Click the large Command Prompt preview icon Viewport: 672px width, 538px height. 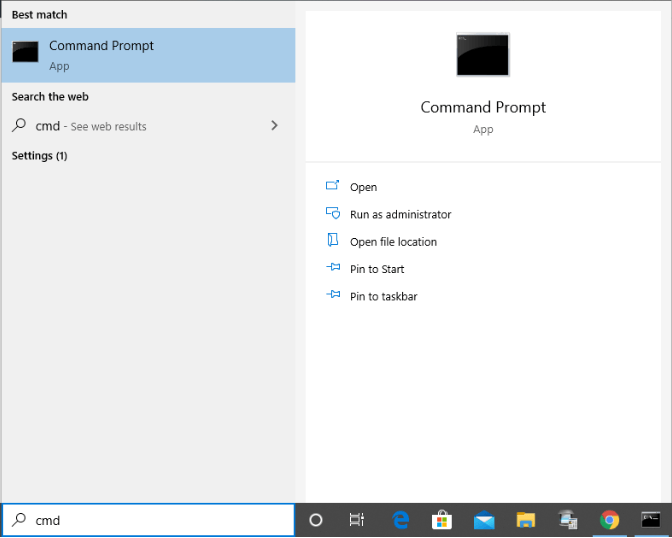[x=483, y=54]
